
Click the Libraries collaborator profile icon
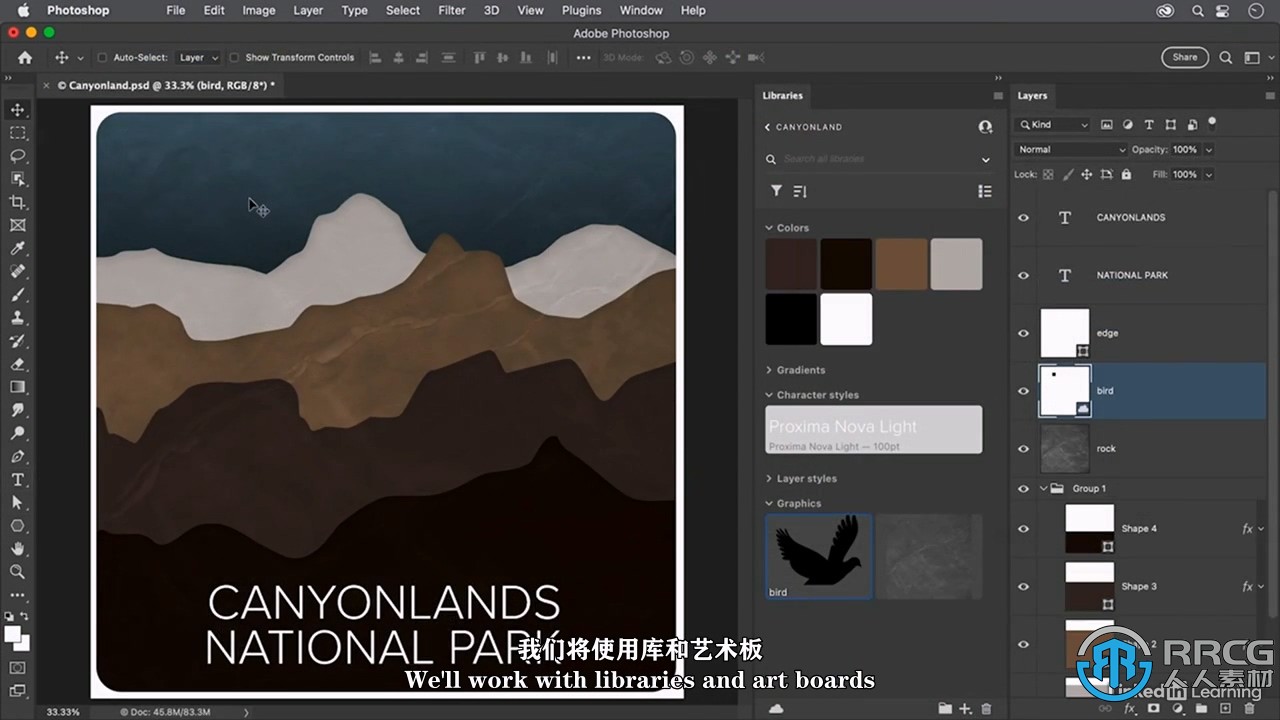[985, 127]
